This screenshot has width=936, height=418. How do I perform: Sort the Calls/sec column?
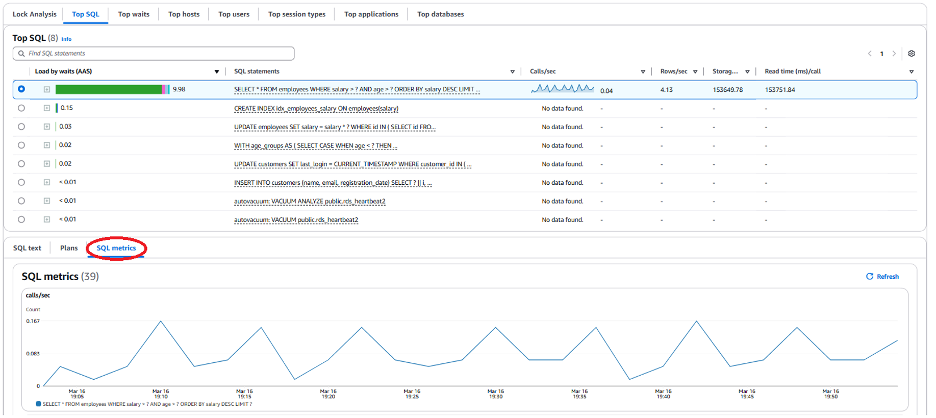point(643,71)
